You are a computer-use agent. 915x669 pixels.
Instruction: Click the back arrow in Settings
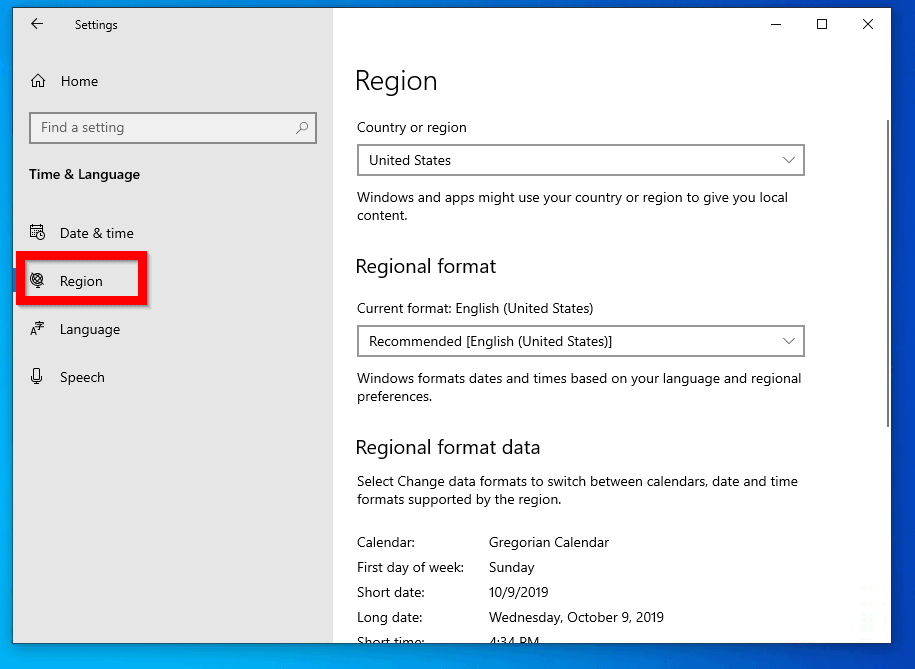(x=37, y=24)
